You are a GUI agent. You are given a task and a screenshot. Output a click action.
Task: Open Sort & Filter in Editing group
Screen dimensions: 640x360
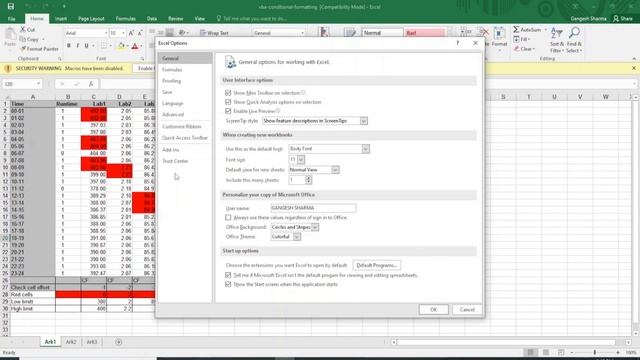click(x=557, y=40)
